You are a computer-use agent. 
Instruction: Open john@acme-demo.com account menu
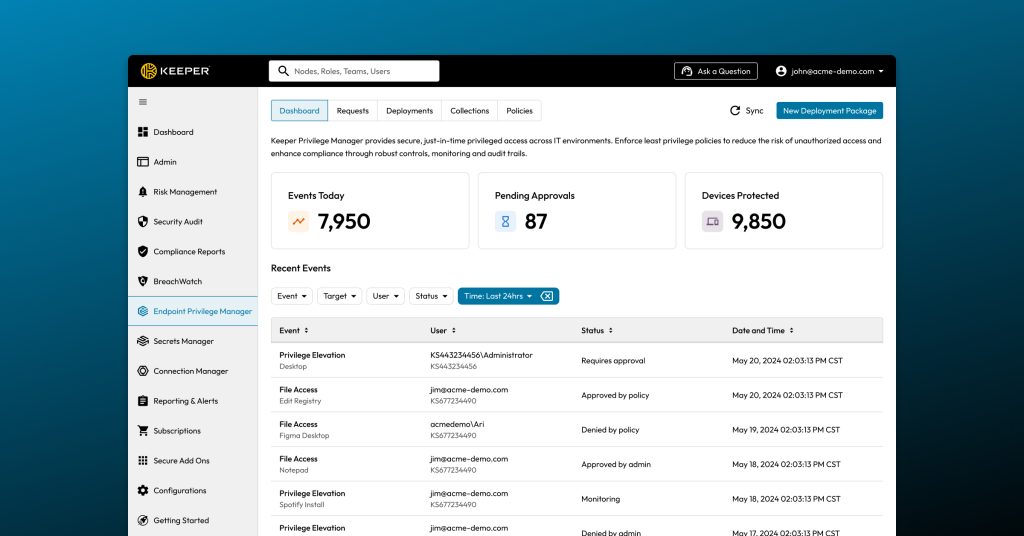[829, 71]
